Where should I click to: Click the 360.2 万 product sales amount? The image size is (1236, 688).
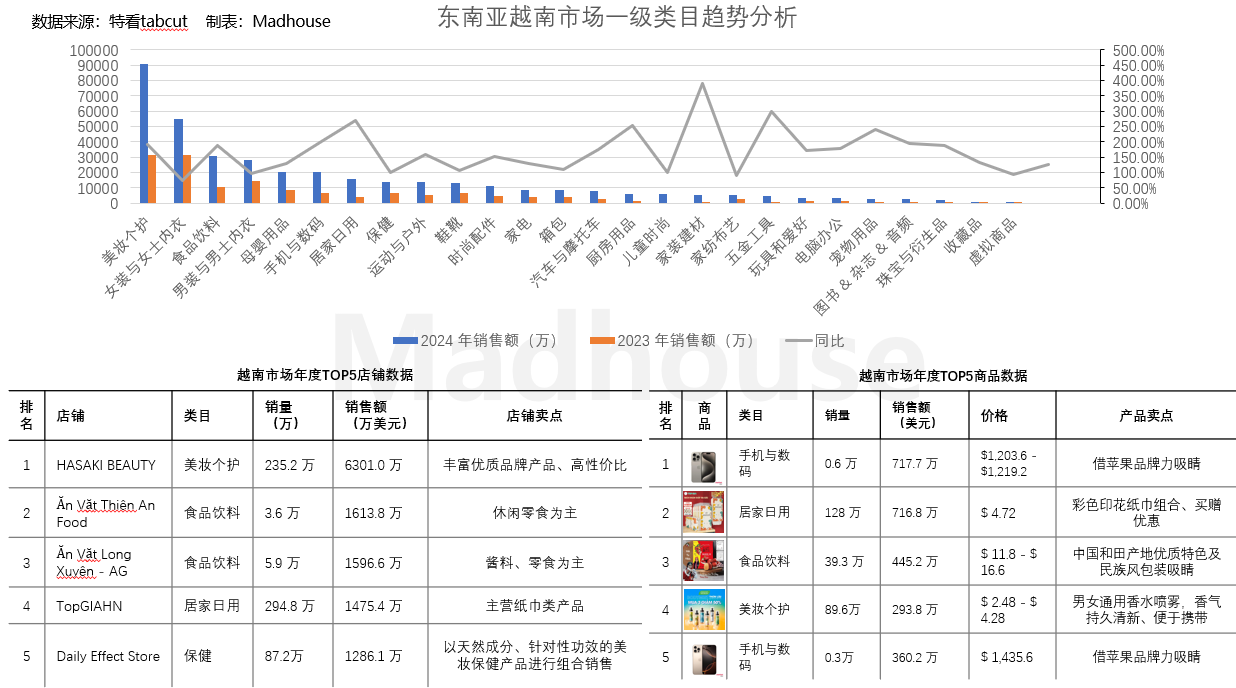pyautogui.click(x=915, y=657)
